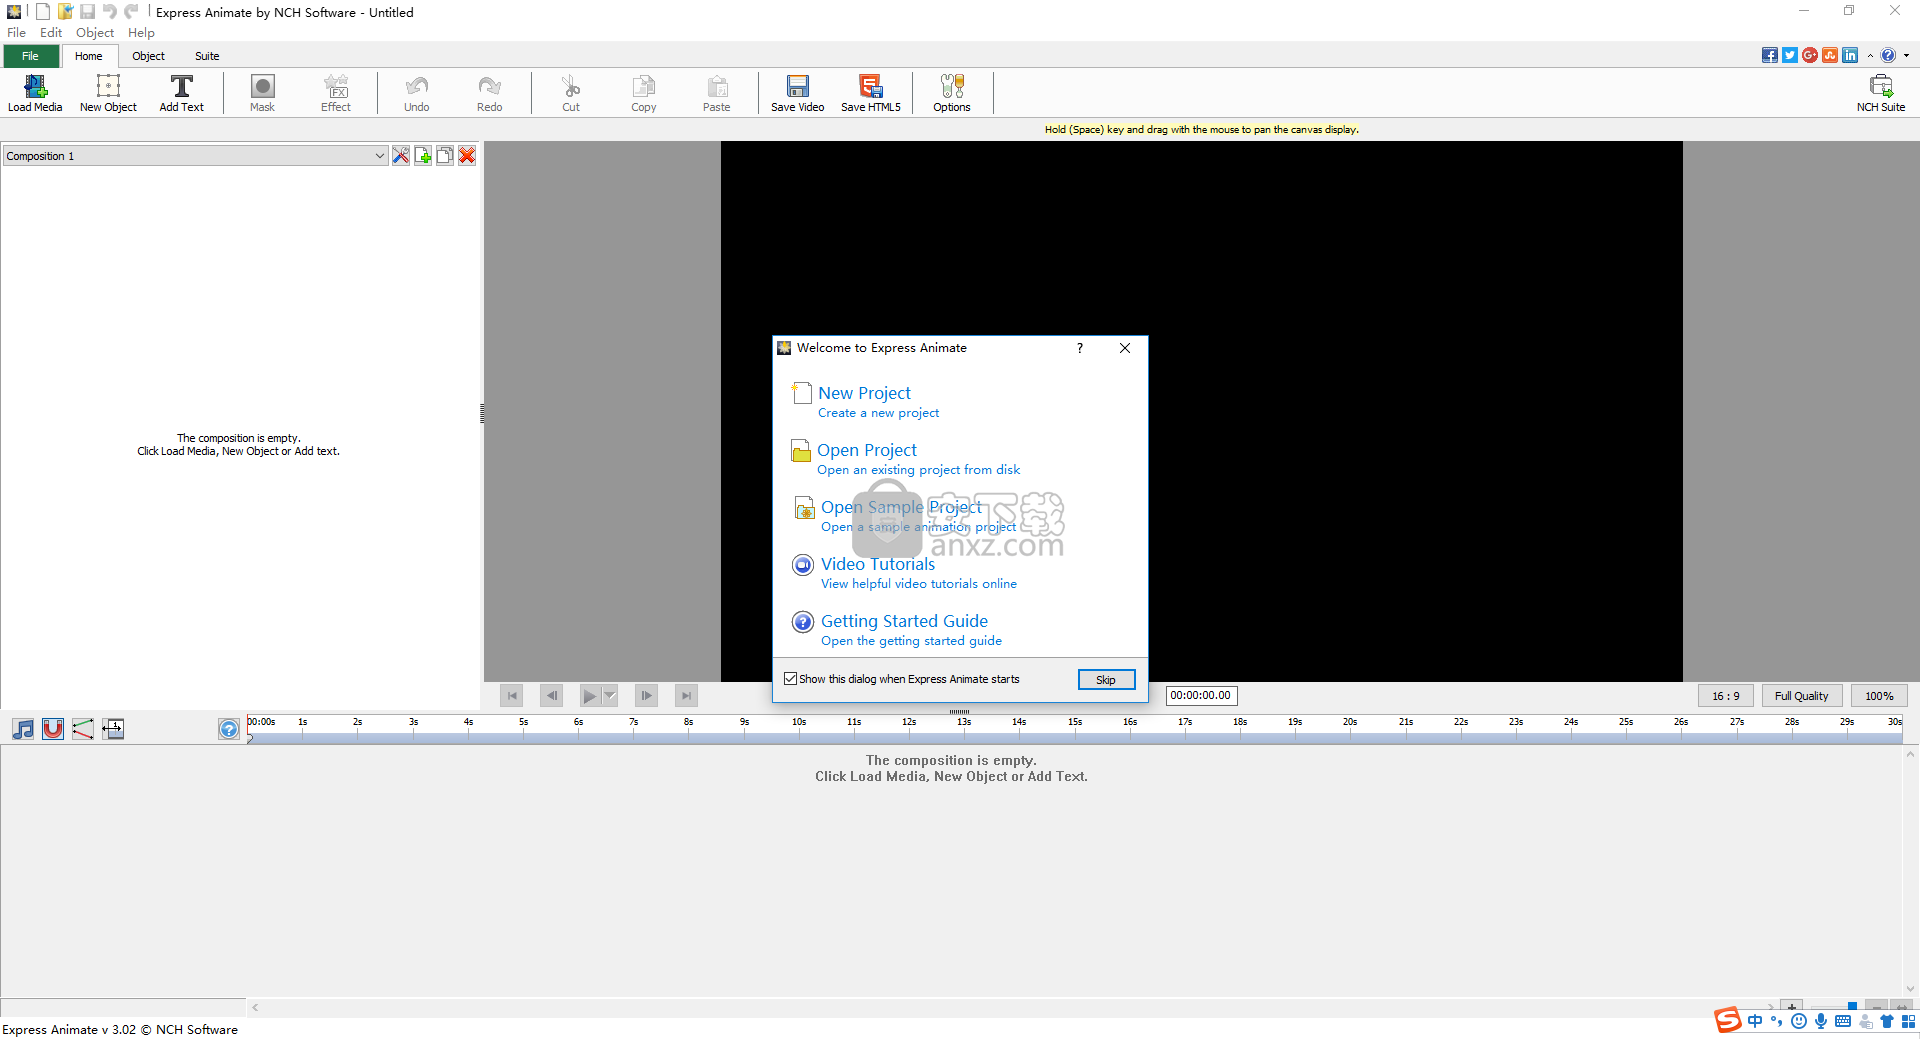The image size is (1920, 1040).
Task: Create a New Object from the toolbar
Action: pyautogui.click(x=108, y=93)
